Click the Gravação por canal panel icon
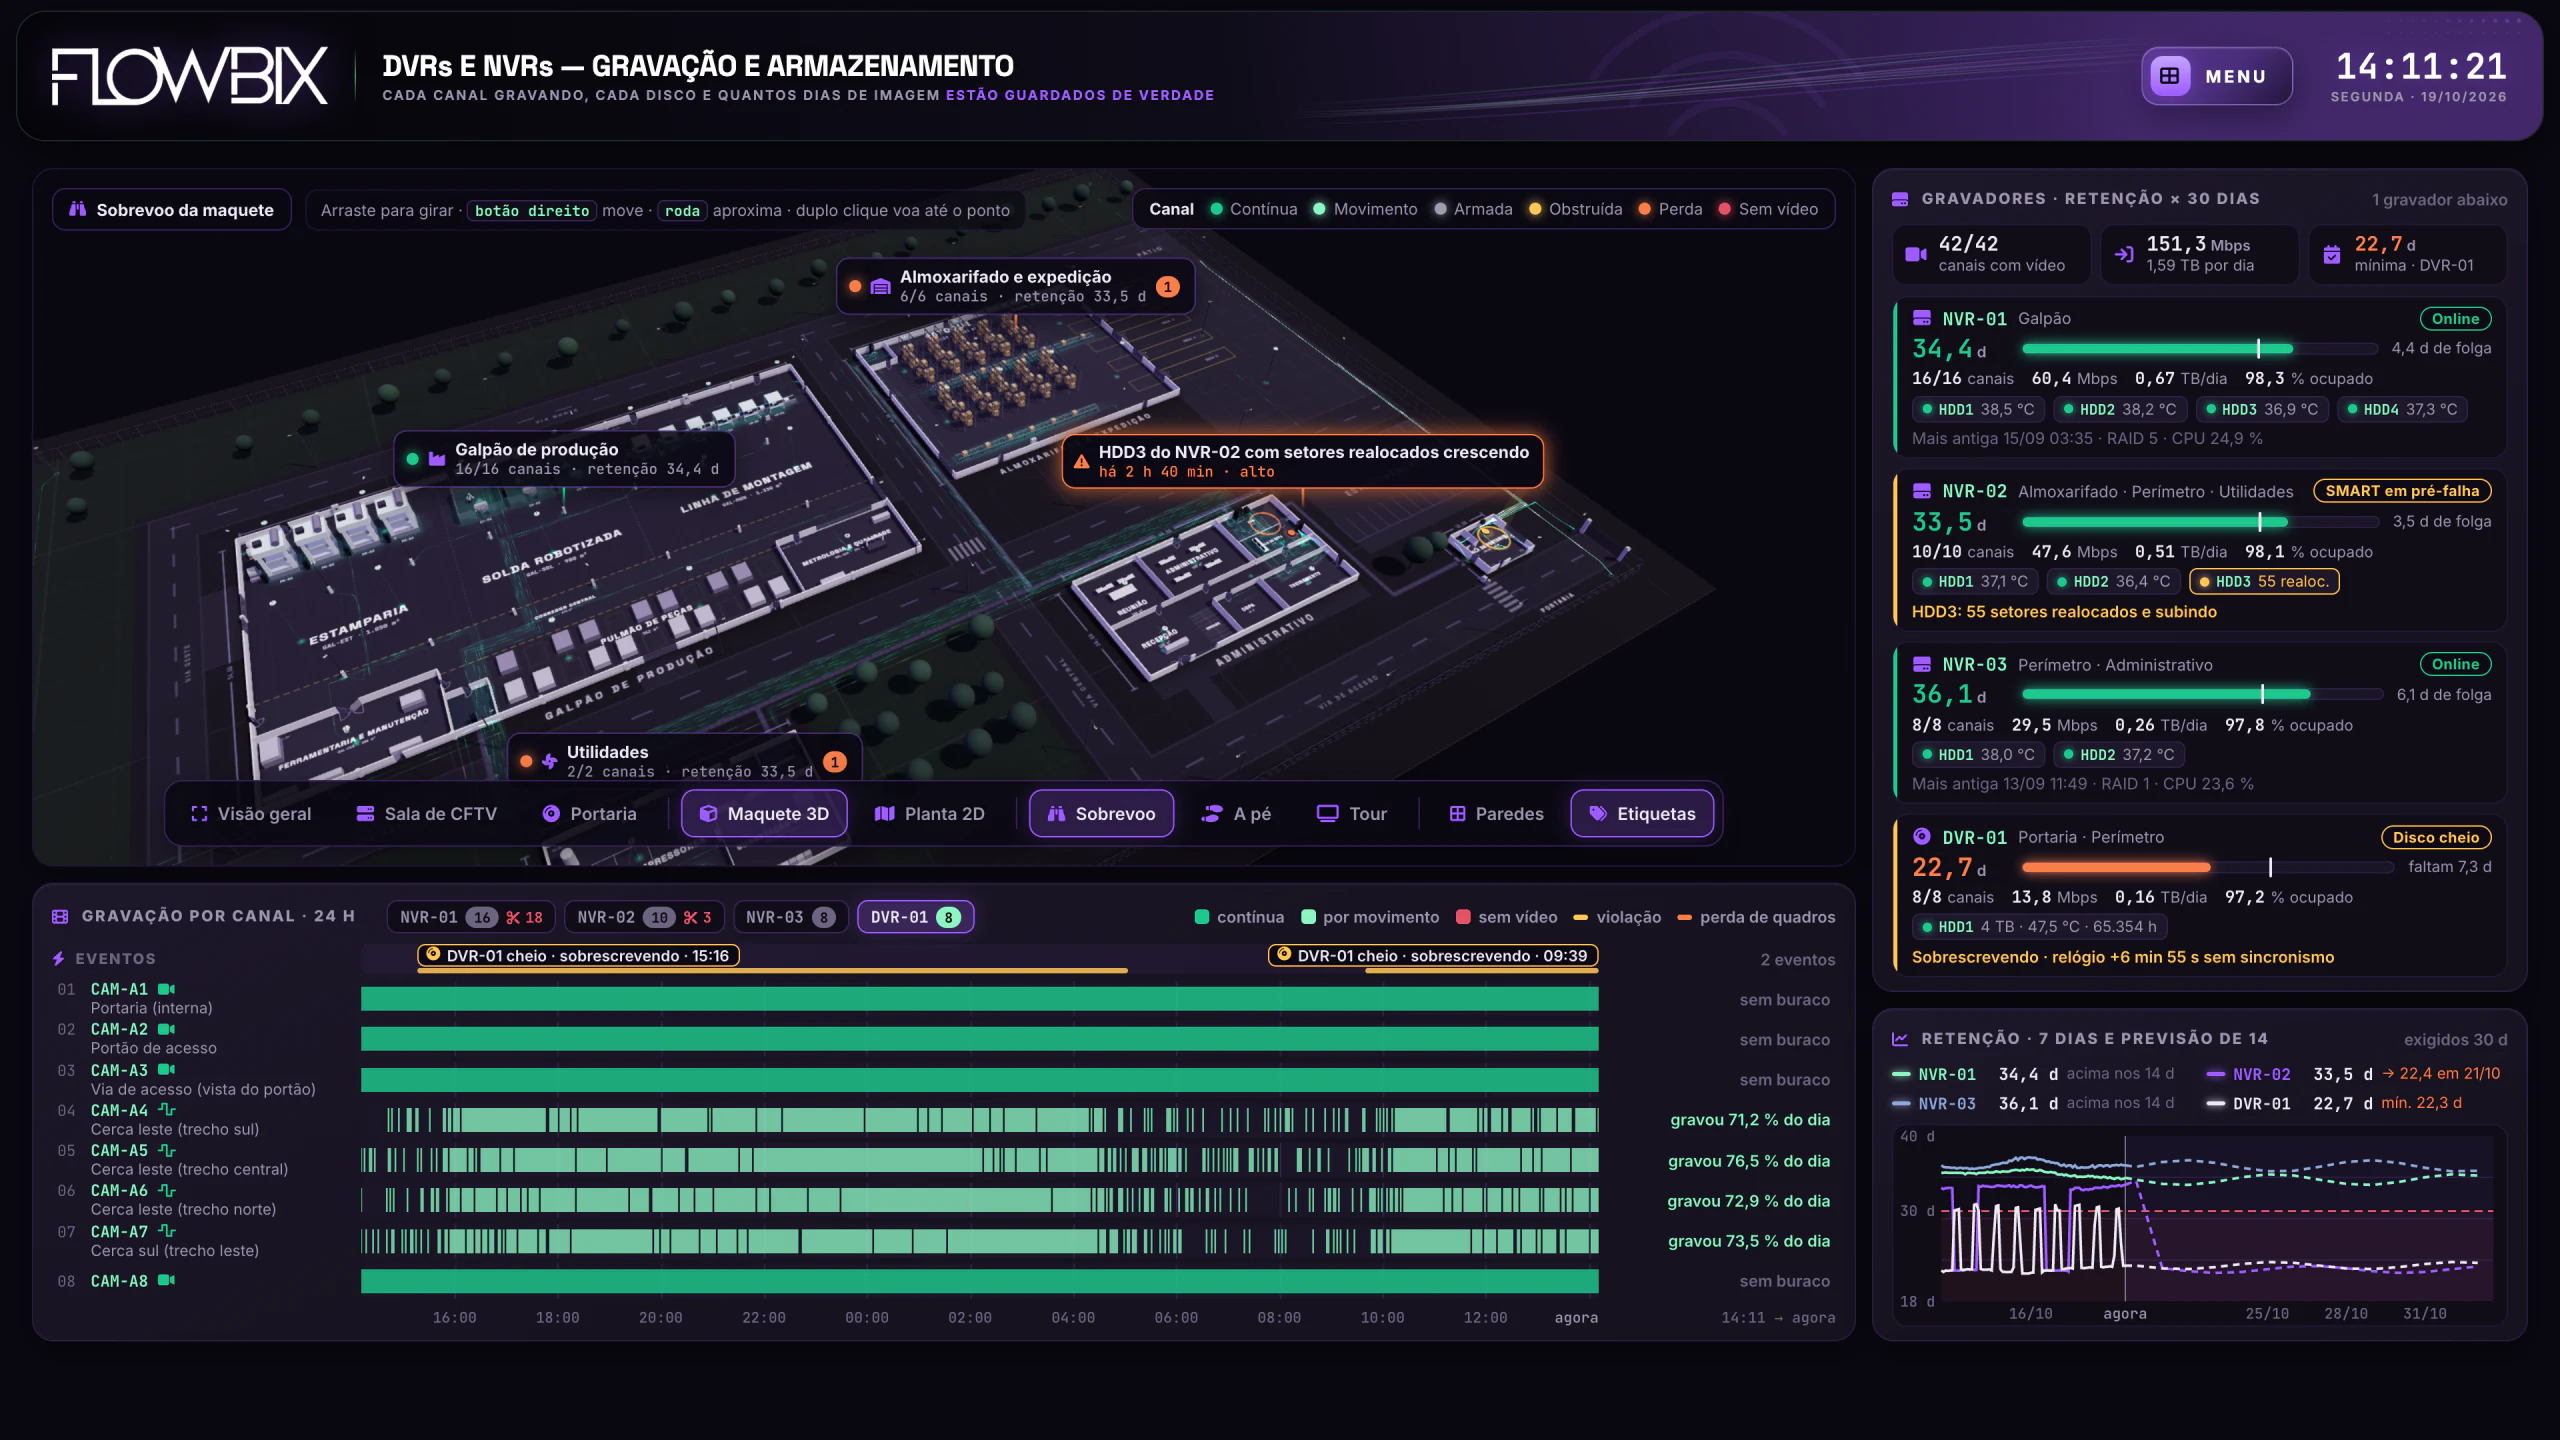The image size is (2560, 1440). tap(60, 916)
